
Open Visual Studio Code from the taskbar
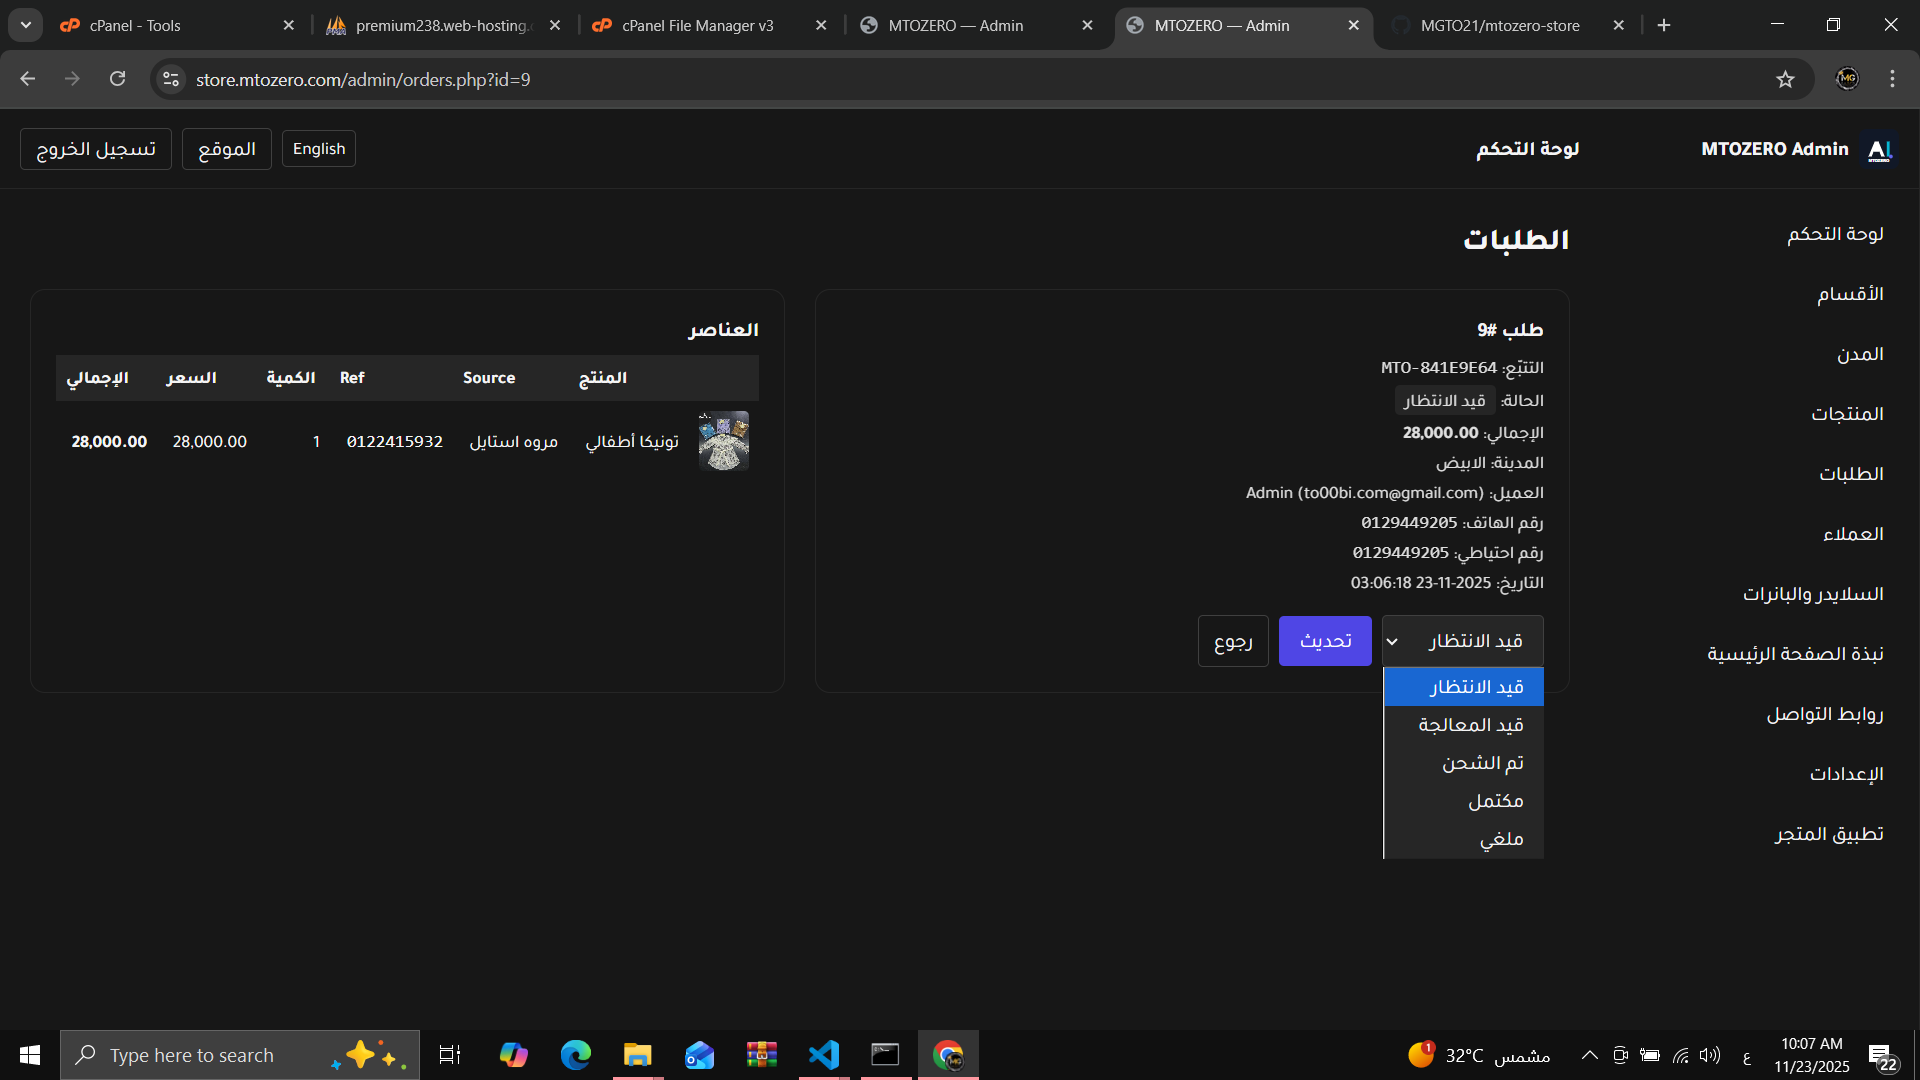click(x=824, y=1055)
